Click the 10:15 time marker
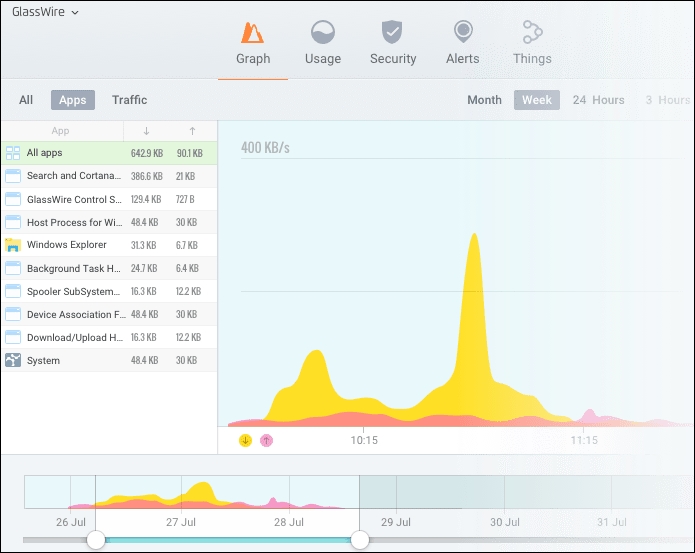 coord(364,440)
